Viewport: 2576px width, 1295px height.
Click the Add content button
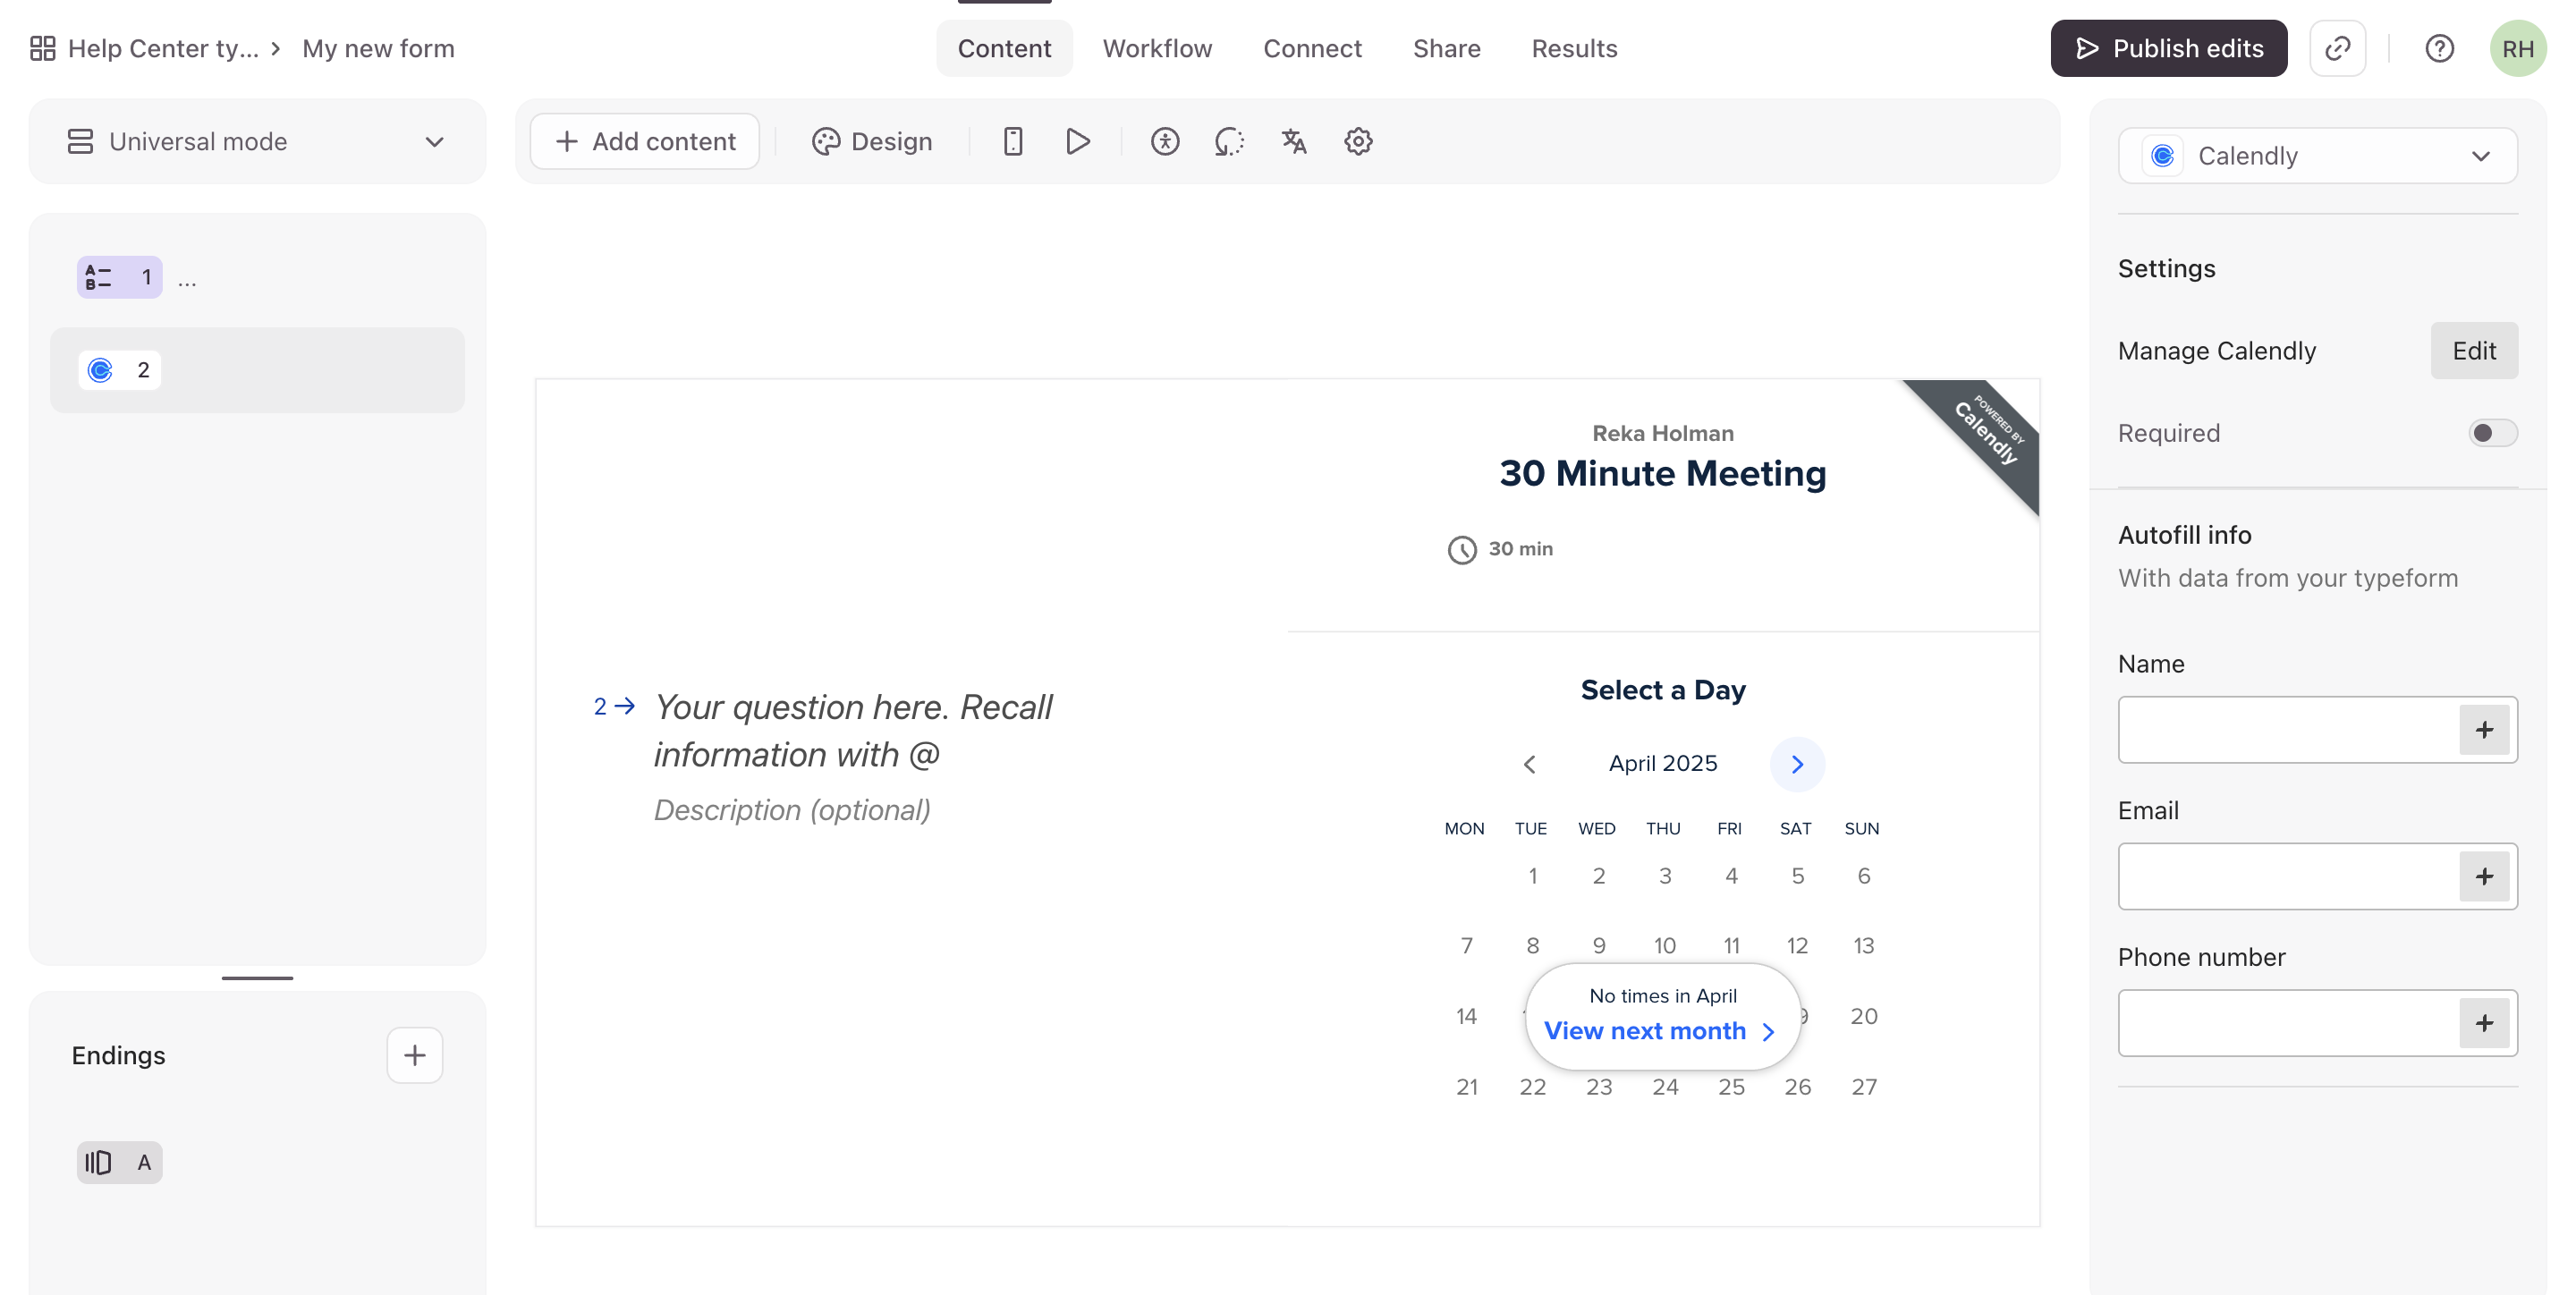tap(645, 141)
